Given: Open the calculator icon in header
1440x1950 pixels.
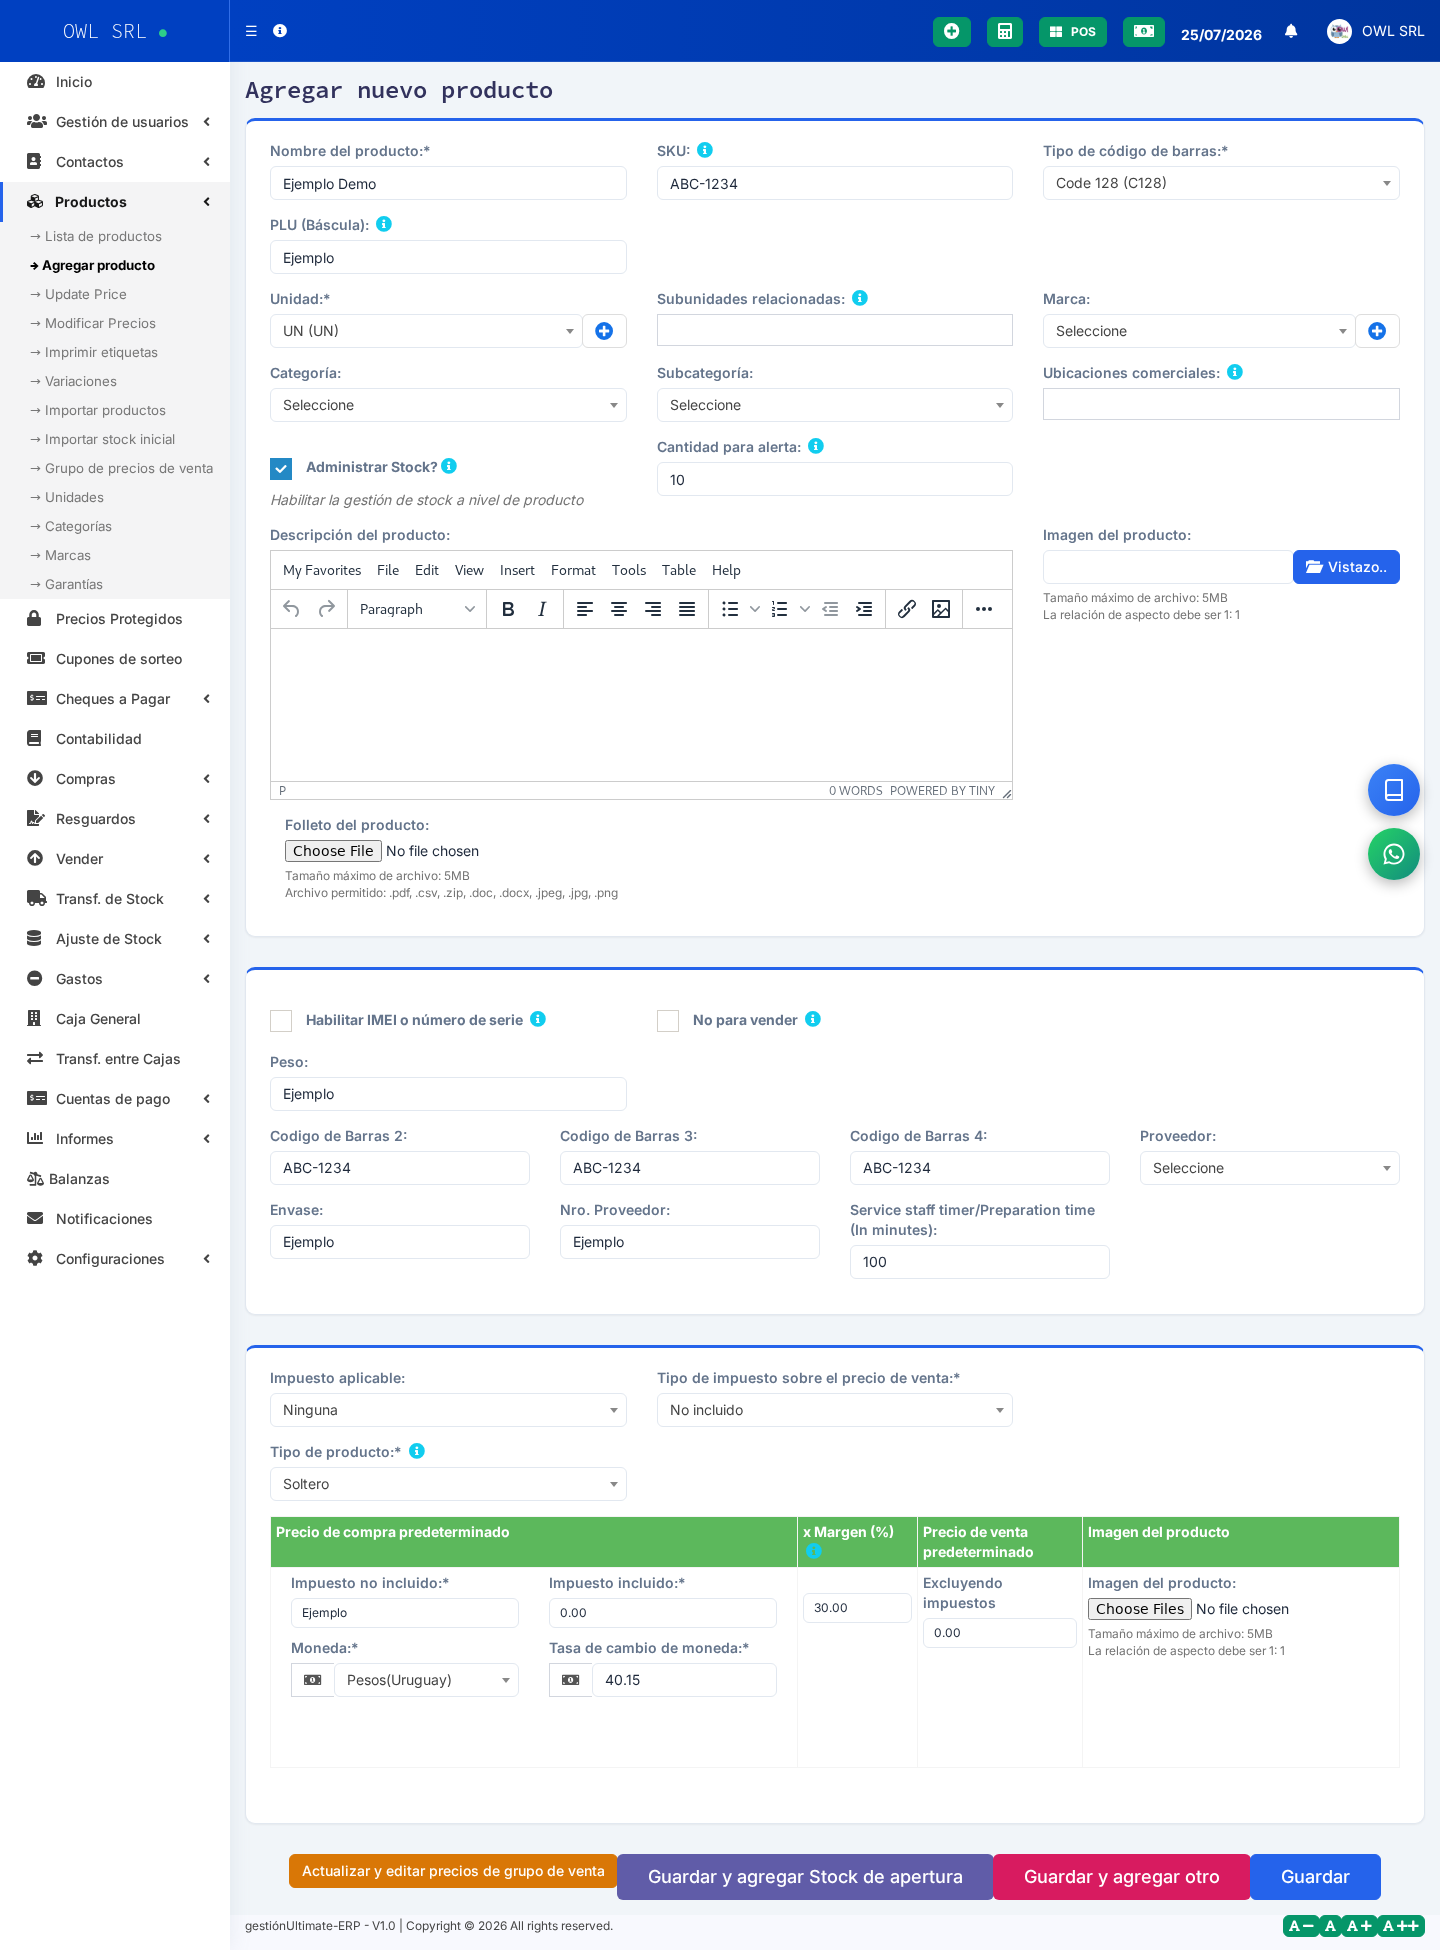Looking at the screenshot, I should 1005,31.
